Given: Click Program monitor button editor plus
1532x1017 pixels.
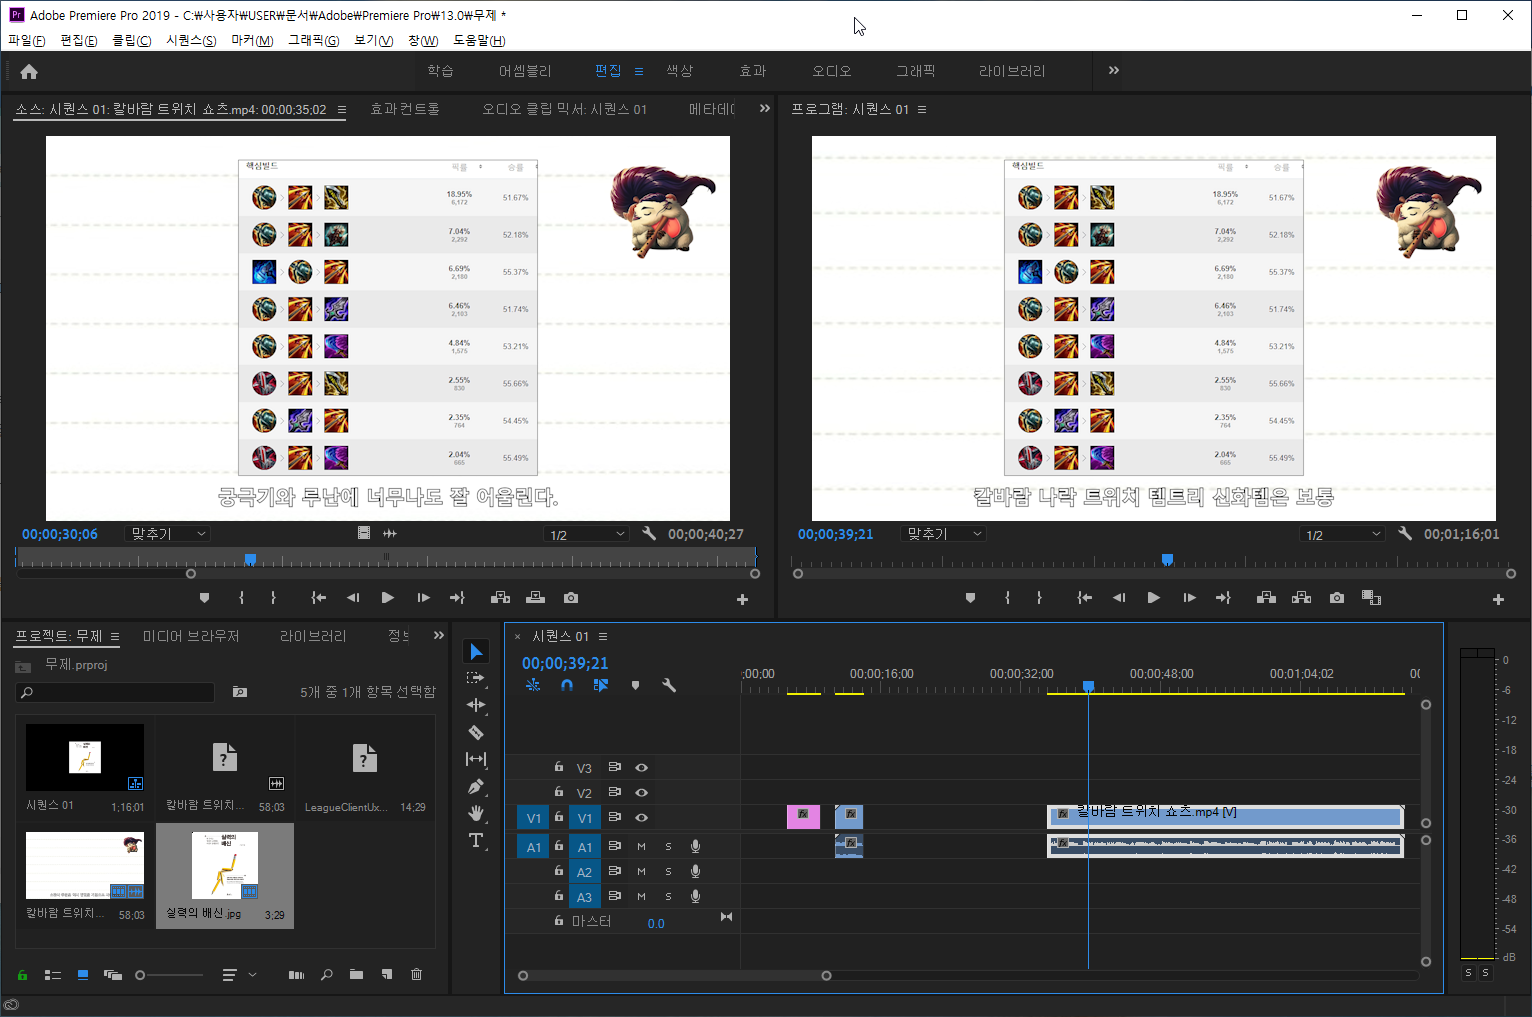Looking at the screenshot, I should point(1498,599).
